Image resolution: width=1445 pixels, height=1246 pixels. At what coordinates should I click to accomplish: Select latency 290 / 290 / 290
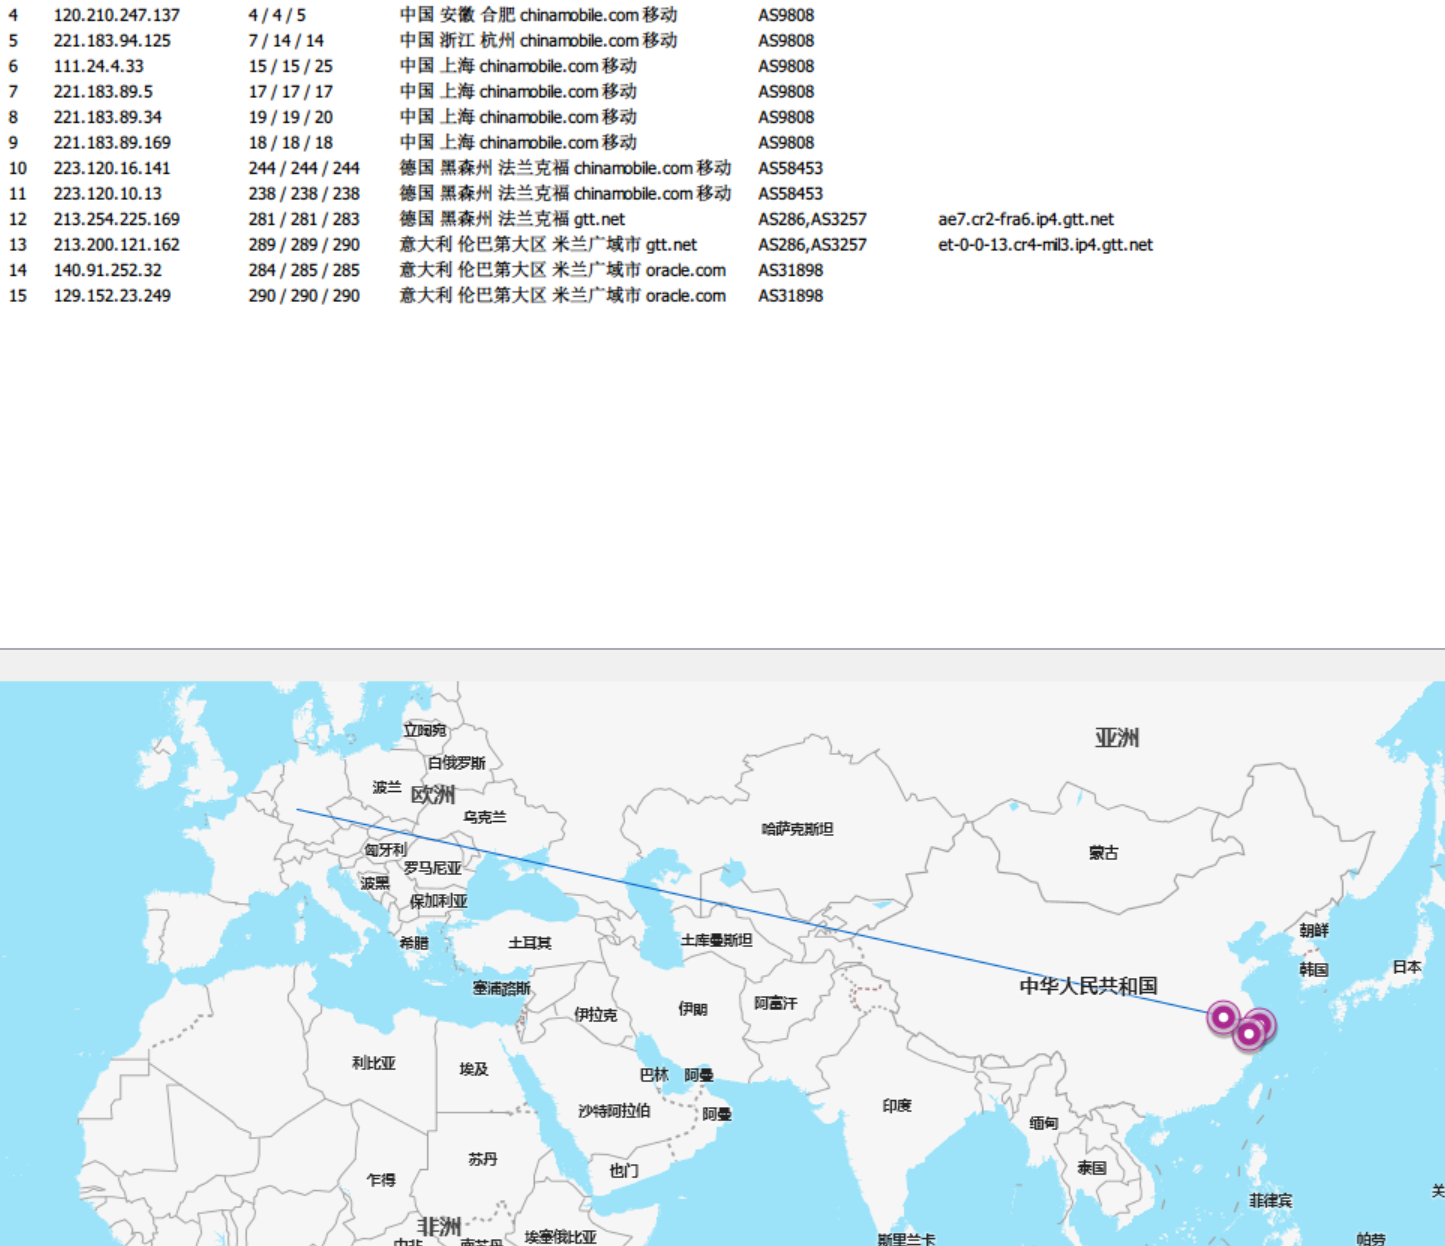tap(304, 296)
